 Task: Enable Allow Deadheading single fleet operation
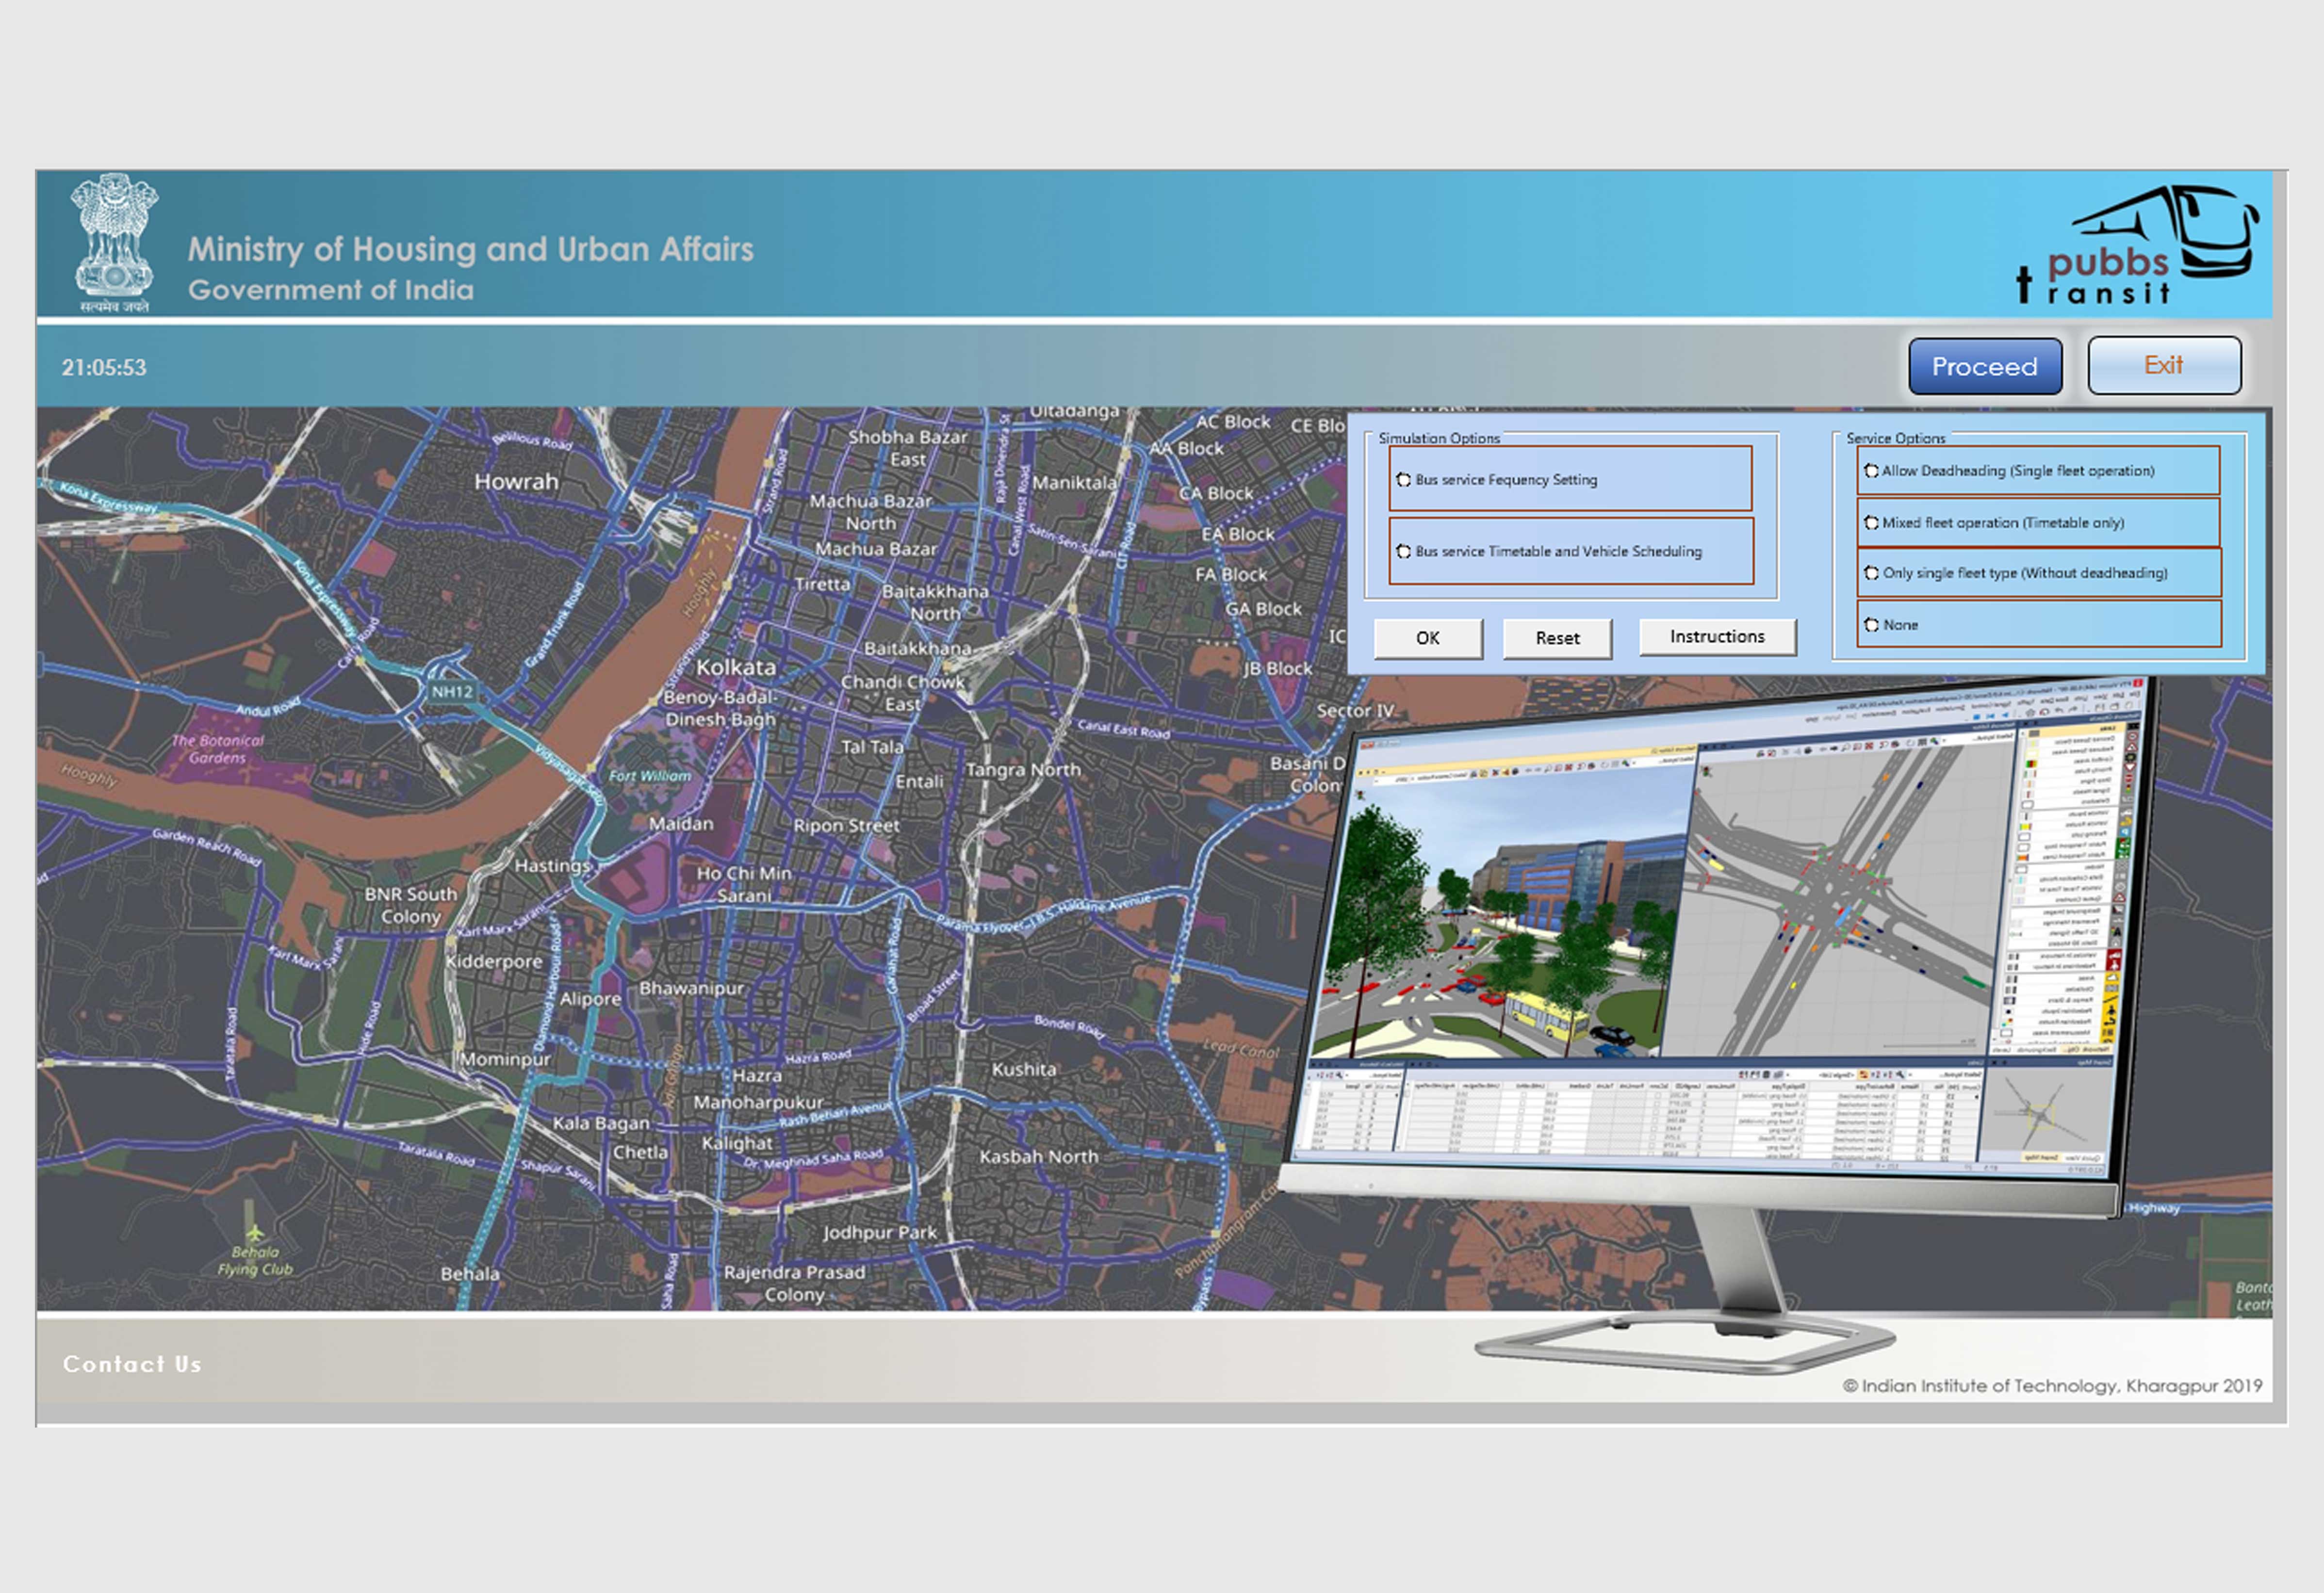1871,471
